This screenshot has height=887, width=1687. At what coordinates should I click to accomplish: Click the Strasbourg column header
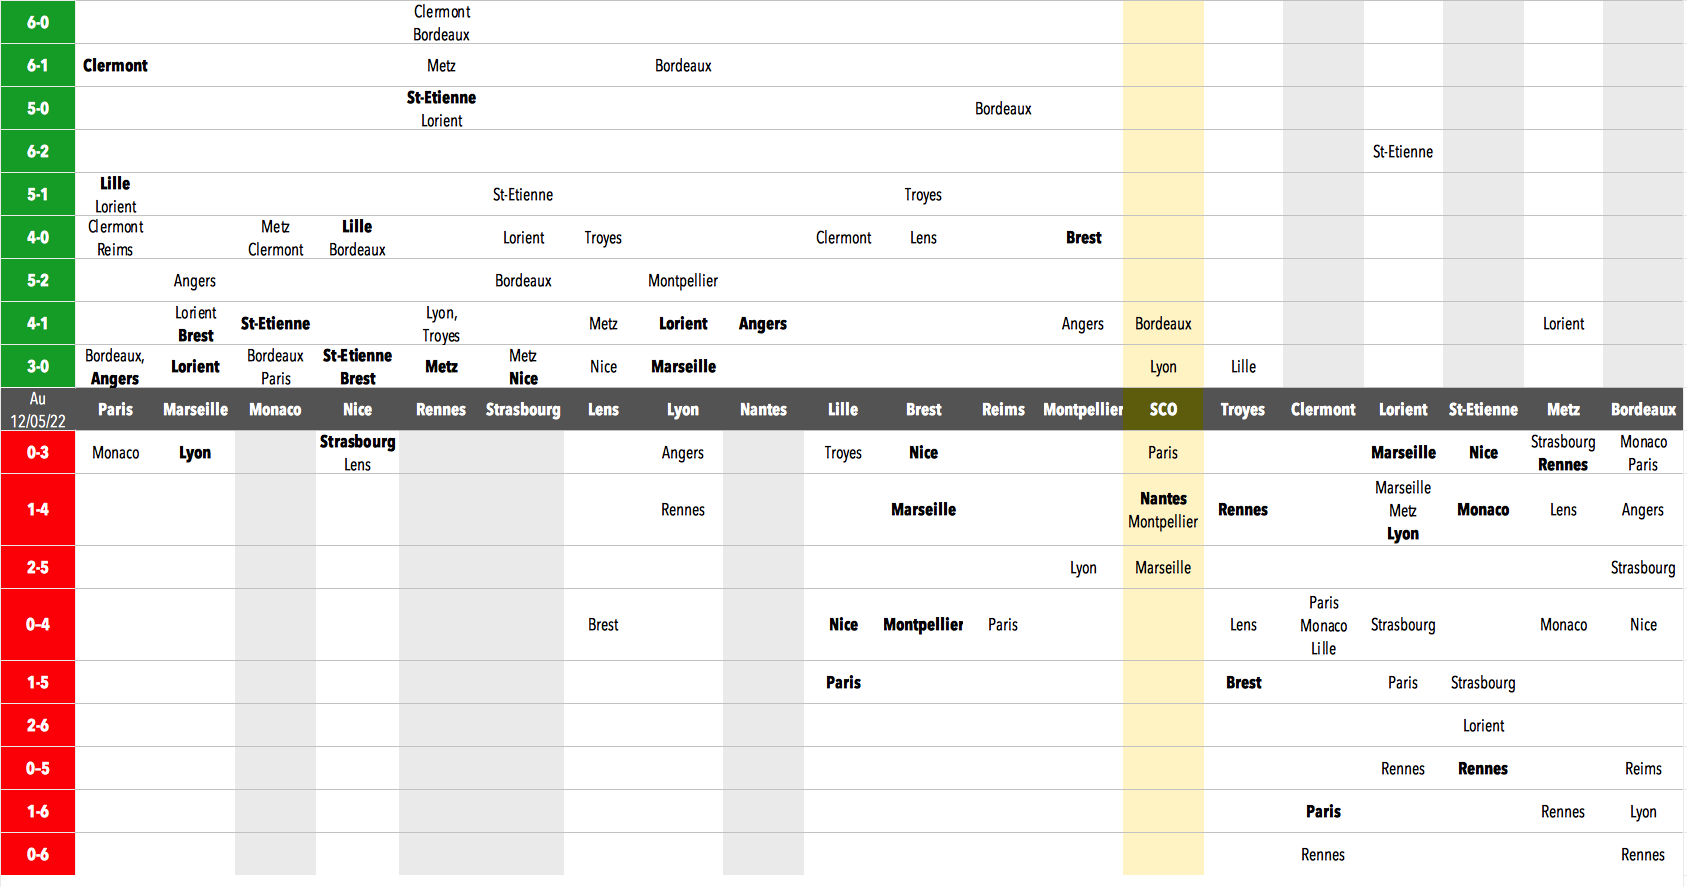[x=523, y=410]
